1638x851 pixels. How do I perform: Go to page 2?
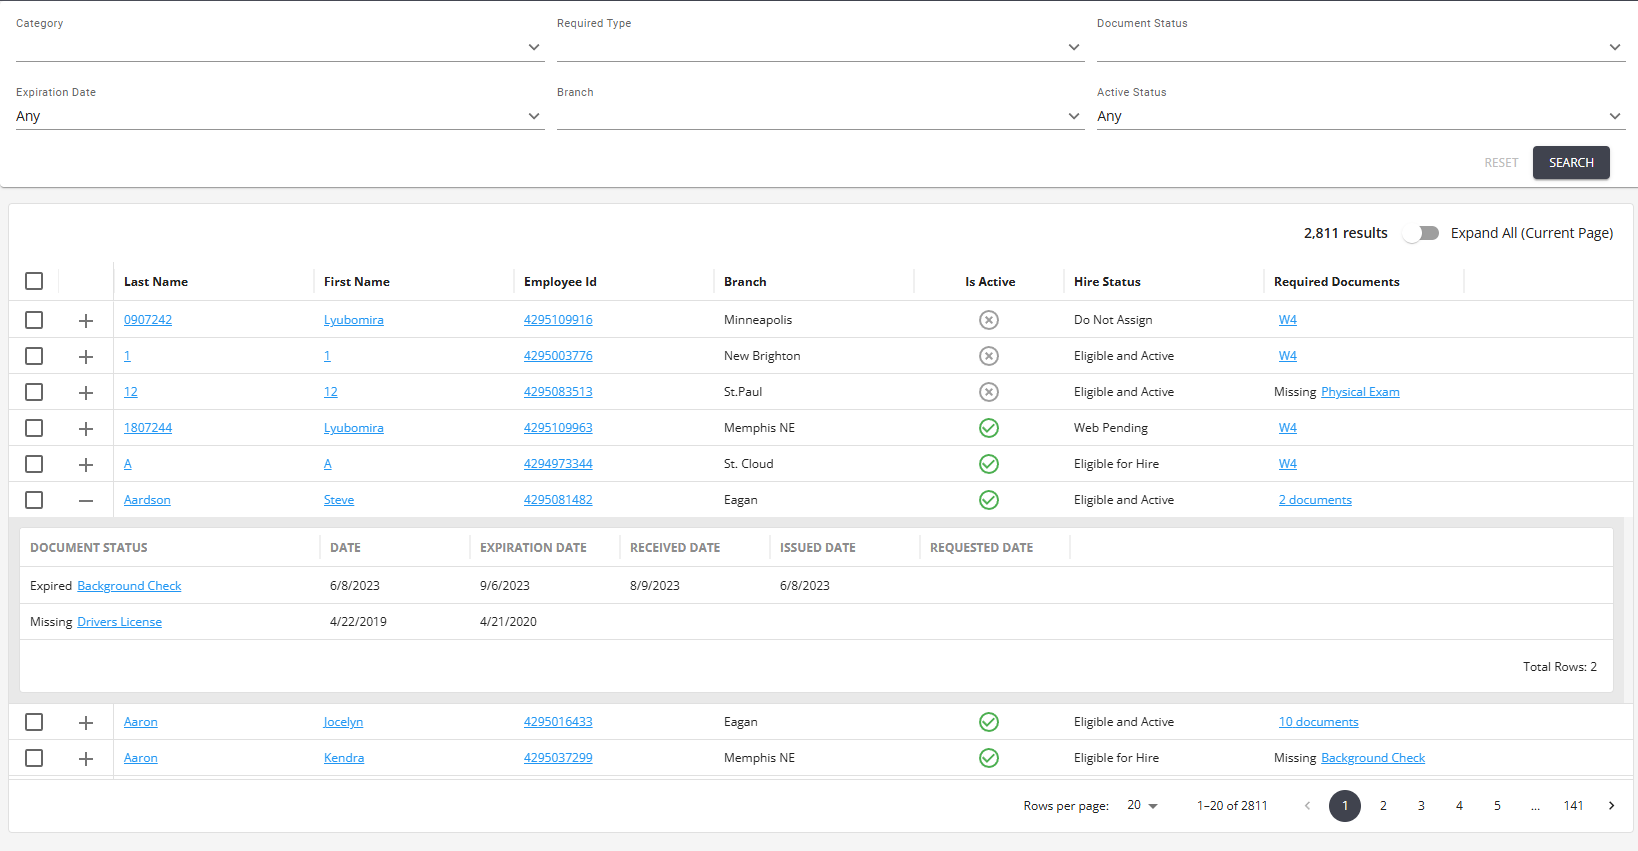[x=1383, y=806]
